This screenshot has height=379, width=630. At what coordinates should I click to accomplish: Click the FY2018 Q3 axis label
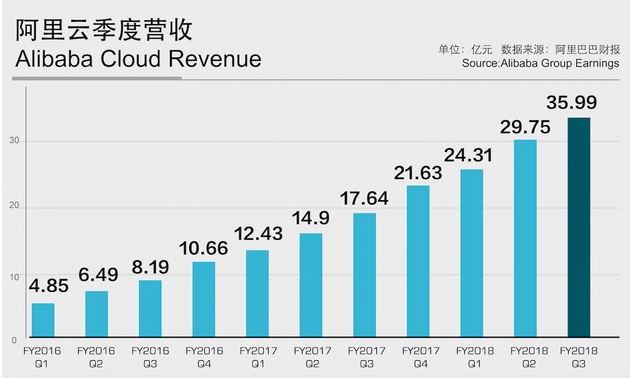point(579,357)
